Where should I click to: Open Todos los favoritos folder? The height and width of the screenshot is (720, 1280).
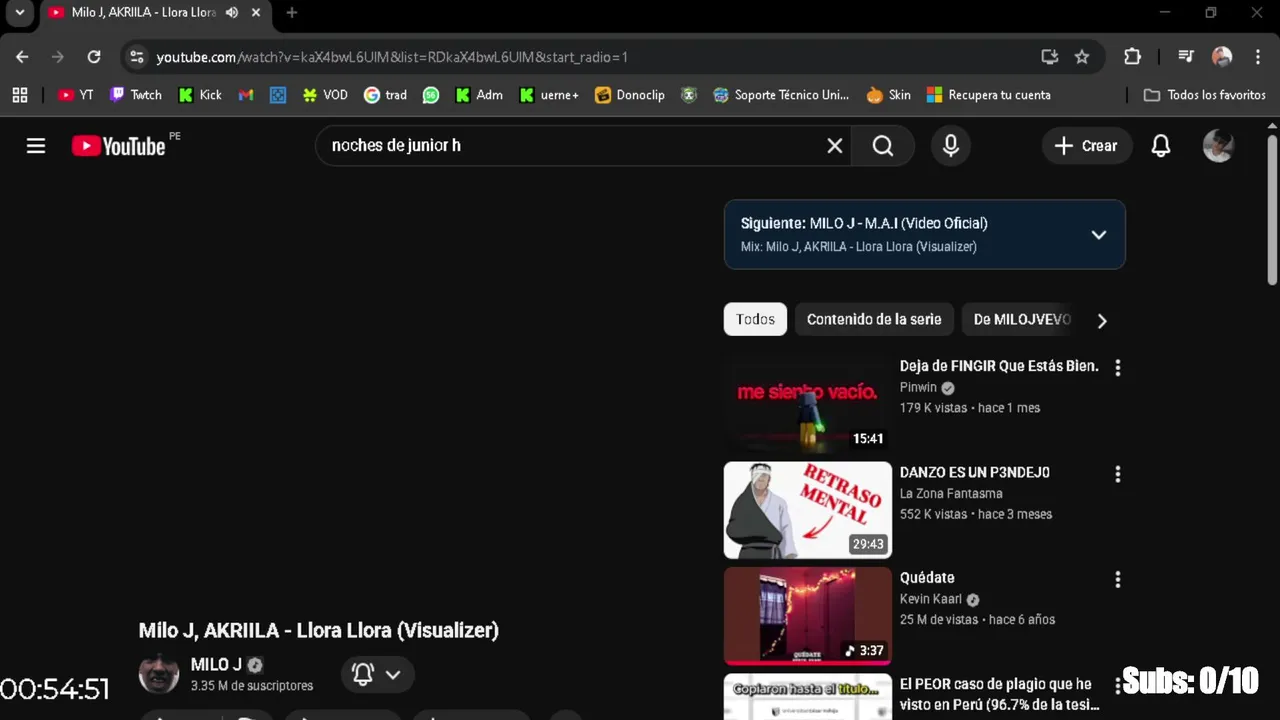(x=1205, y=95)
